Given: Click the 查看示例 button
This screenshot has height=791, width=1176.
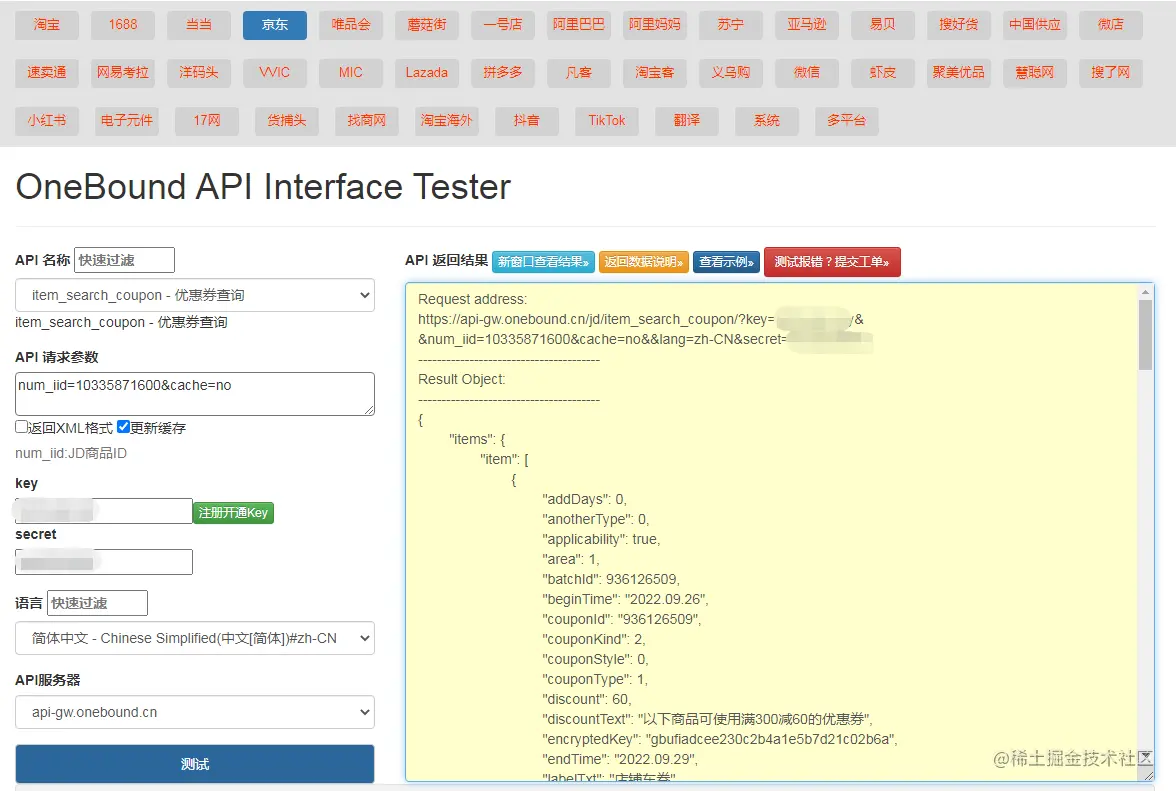Looking at the screenshot, I should coord(727,262).
